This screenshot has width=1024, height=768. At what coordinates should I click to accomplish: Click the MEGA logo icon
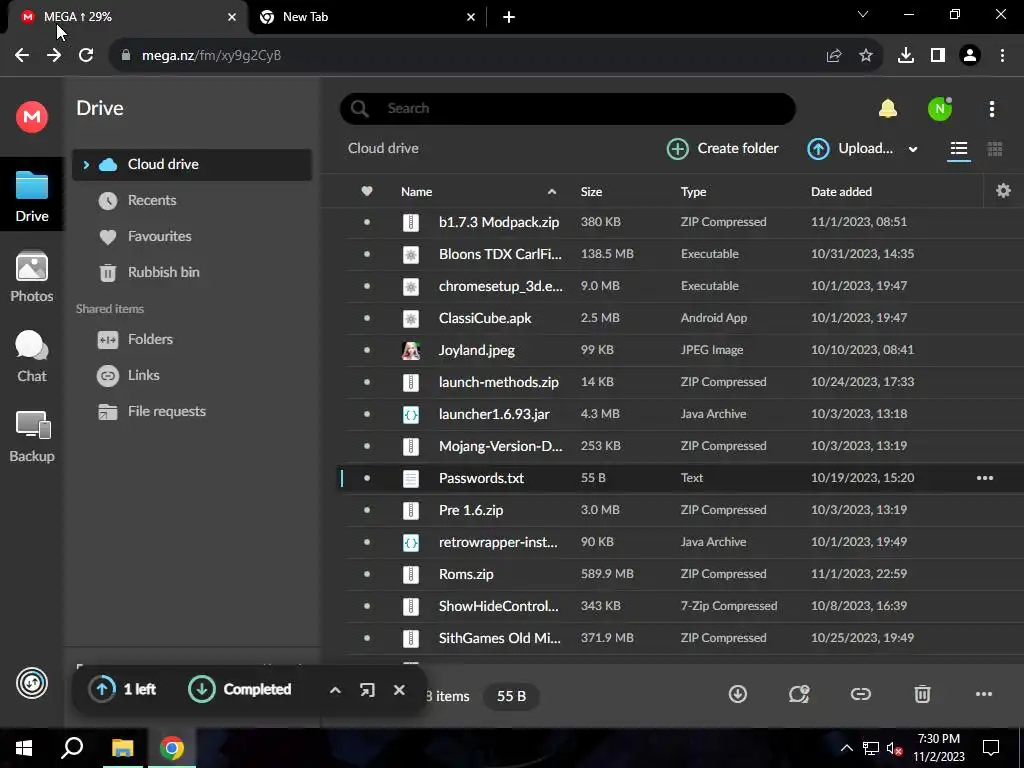(x=31, y=117)
